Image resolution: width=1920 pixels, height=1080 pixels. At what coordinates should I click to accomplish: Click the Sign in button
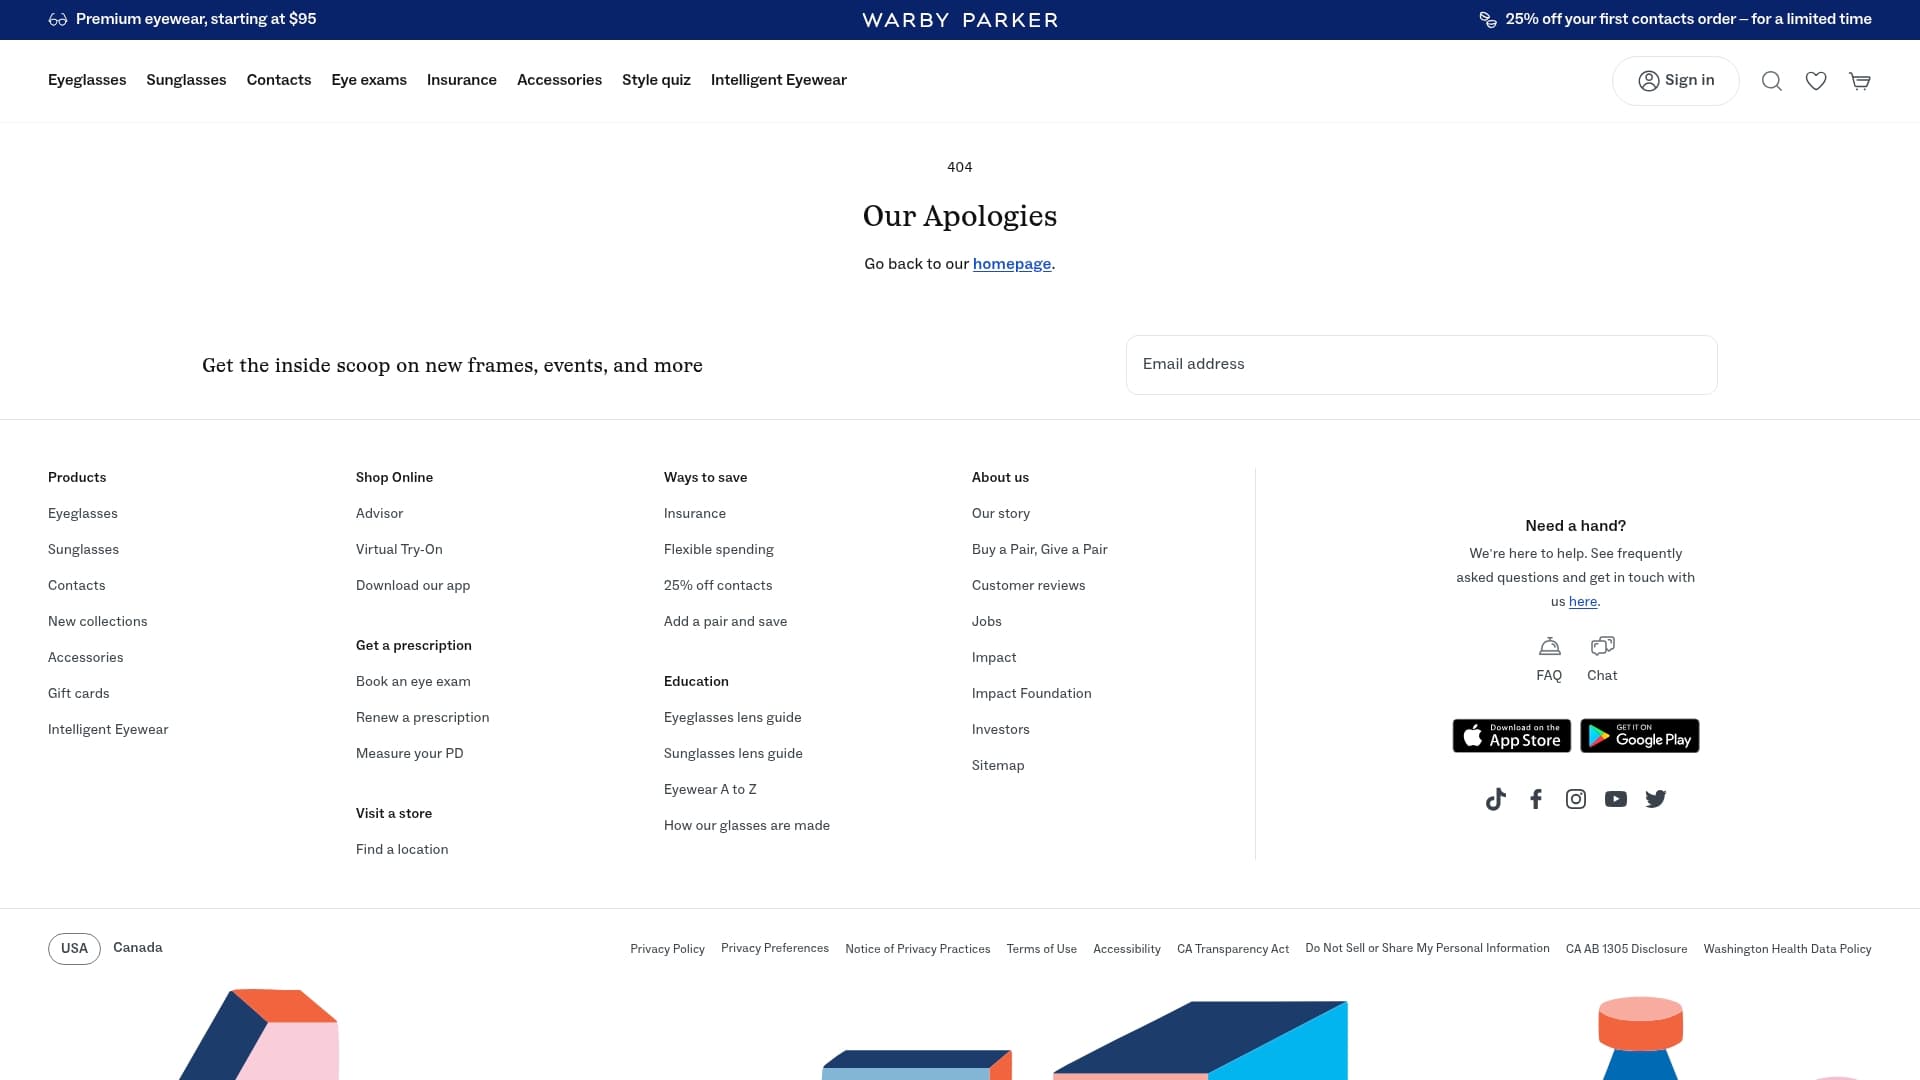point(1676,81)
